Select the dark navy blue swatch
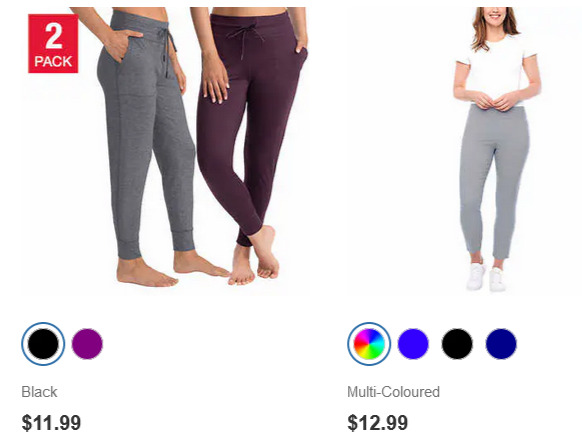This screenshot has height=435, width=582. coord(501,344)
